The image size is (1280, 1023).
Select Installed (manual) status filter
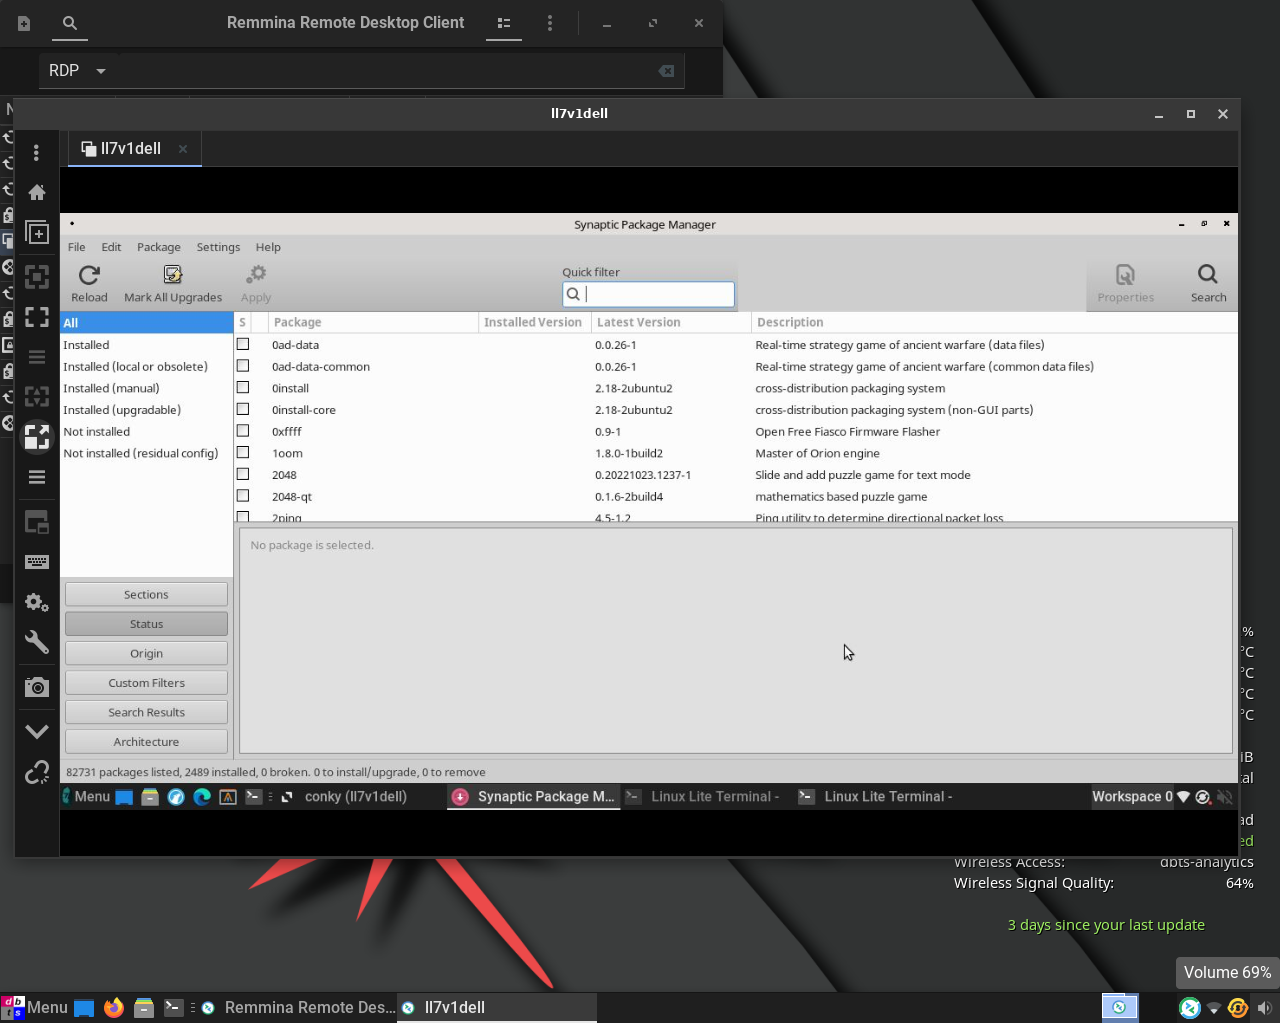pyautogui.click(x=146, y=388)
